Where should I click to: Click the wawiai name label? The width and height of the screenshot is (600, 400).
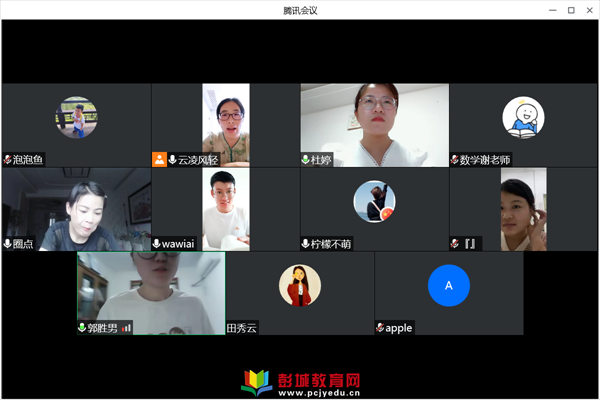[178, 243]
